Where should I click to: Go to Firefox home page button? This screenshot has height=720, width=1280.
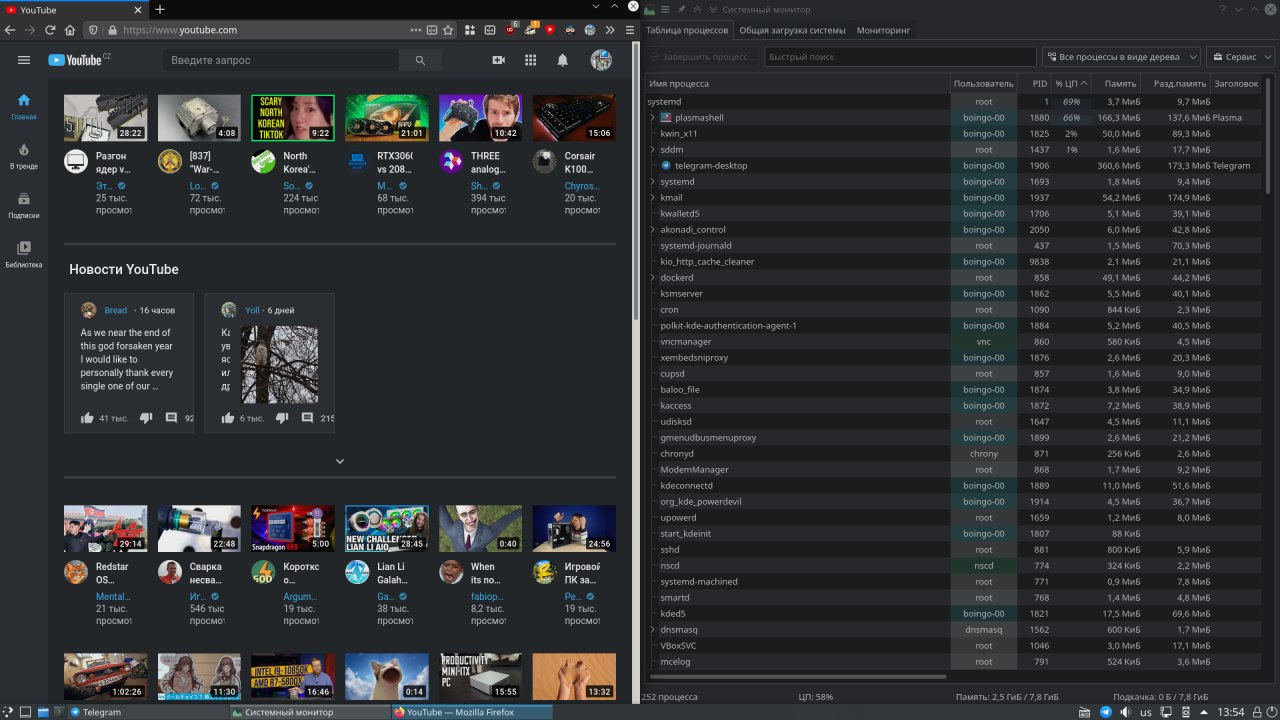(x=70, y=30)
